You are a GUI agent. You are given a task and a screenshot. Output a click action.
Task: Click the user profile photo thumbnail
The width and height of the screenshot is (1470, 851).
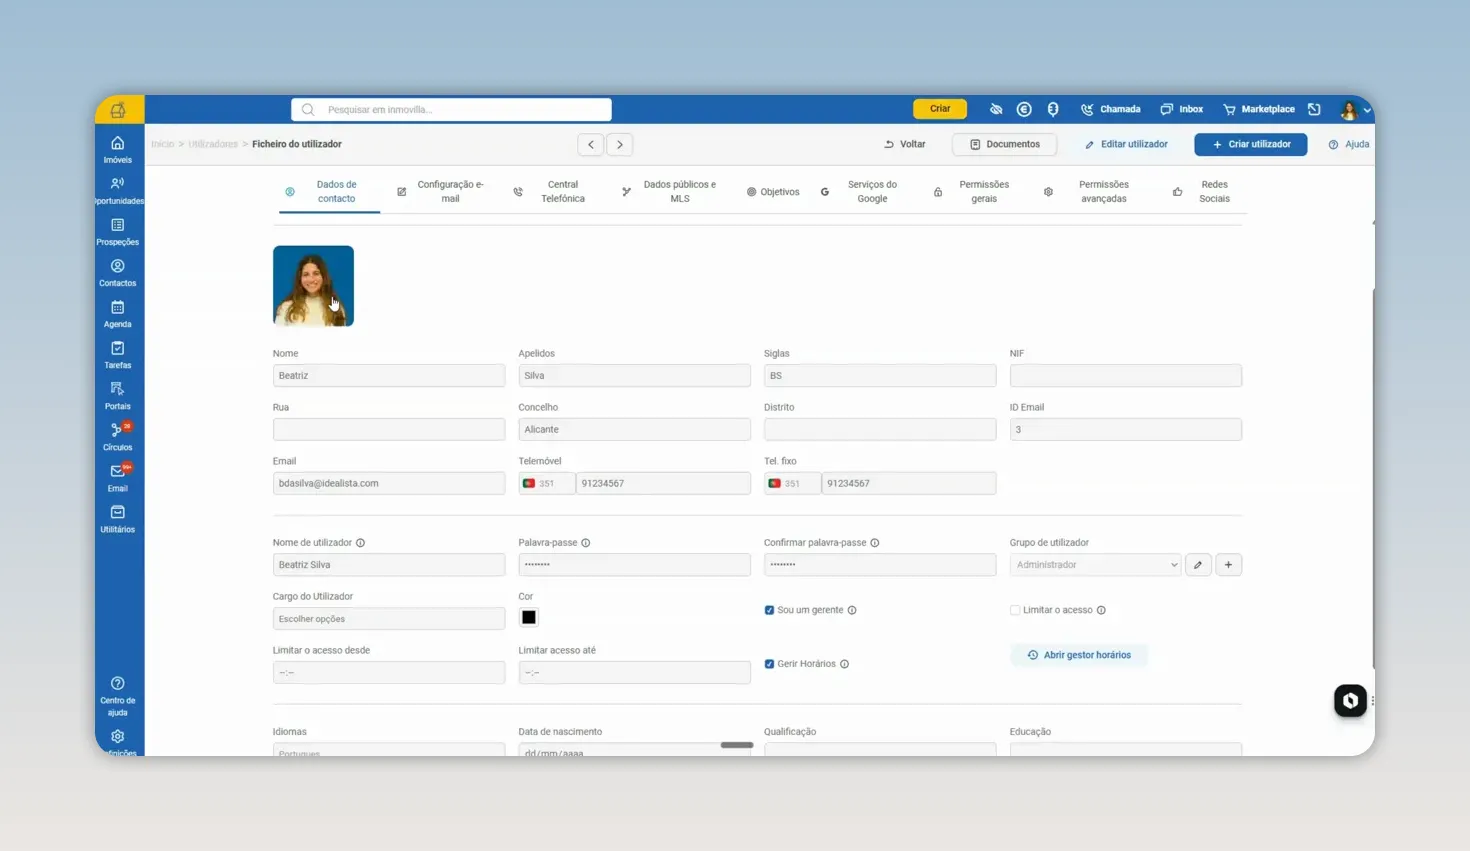pos(313,286)
